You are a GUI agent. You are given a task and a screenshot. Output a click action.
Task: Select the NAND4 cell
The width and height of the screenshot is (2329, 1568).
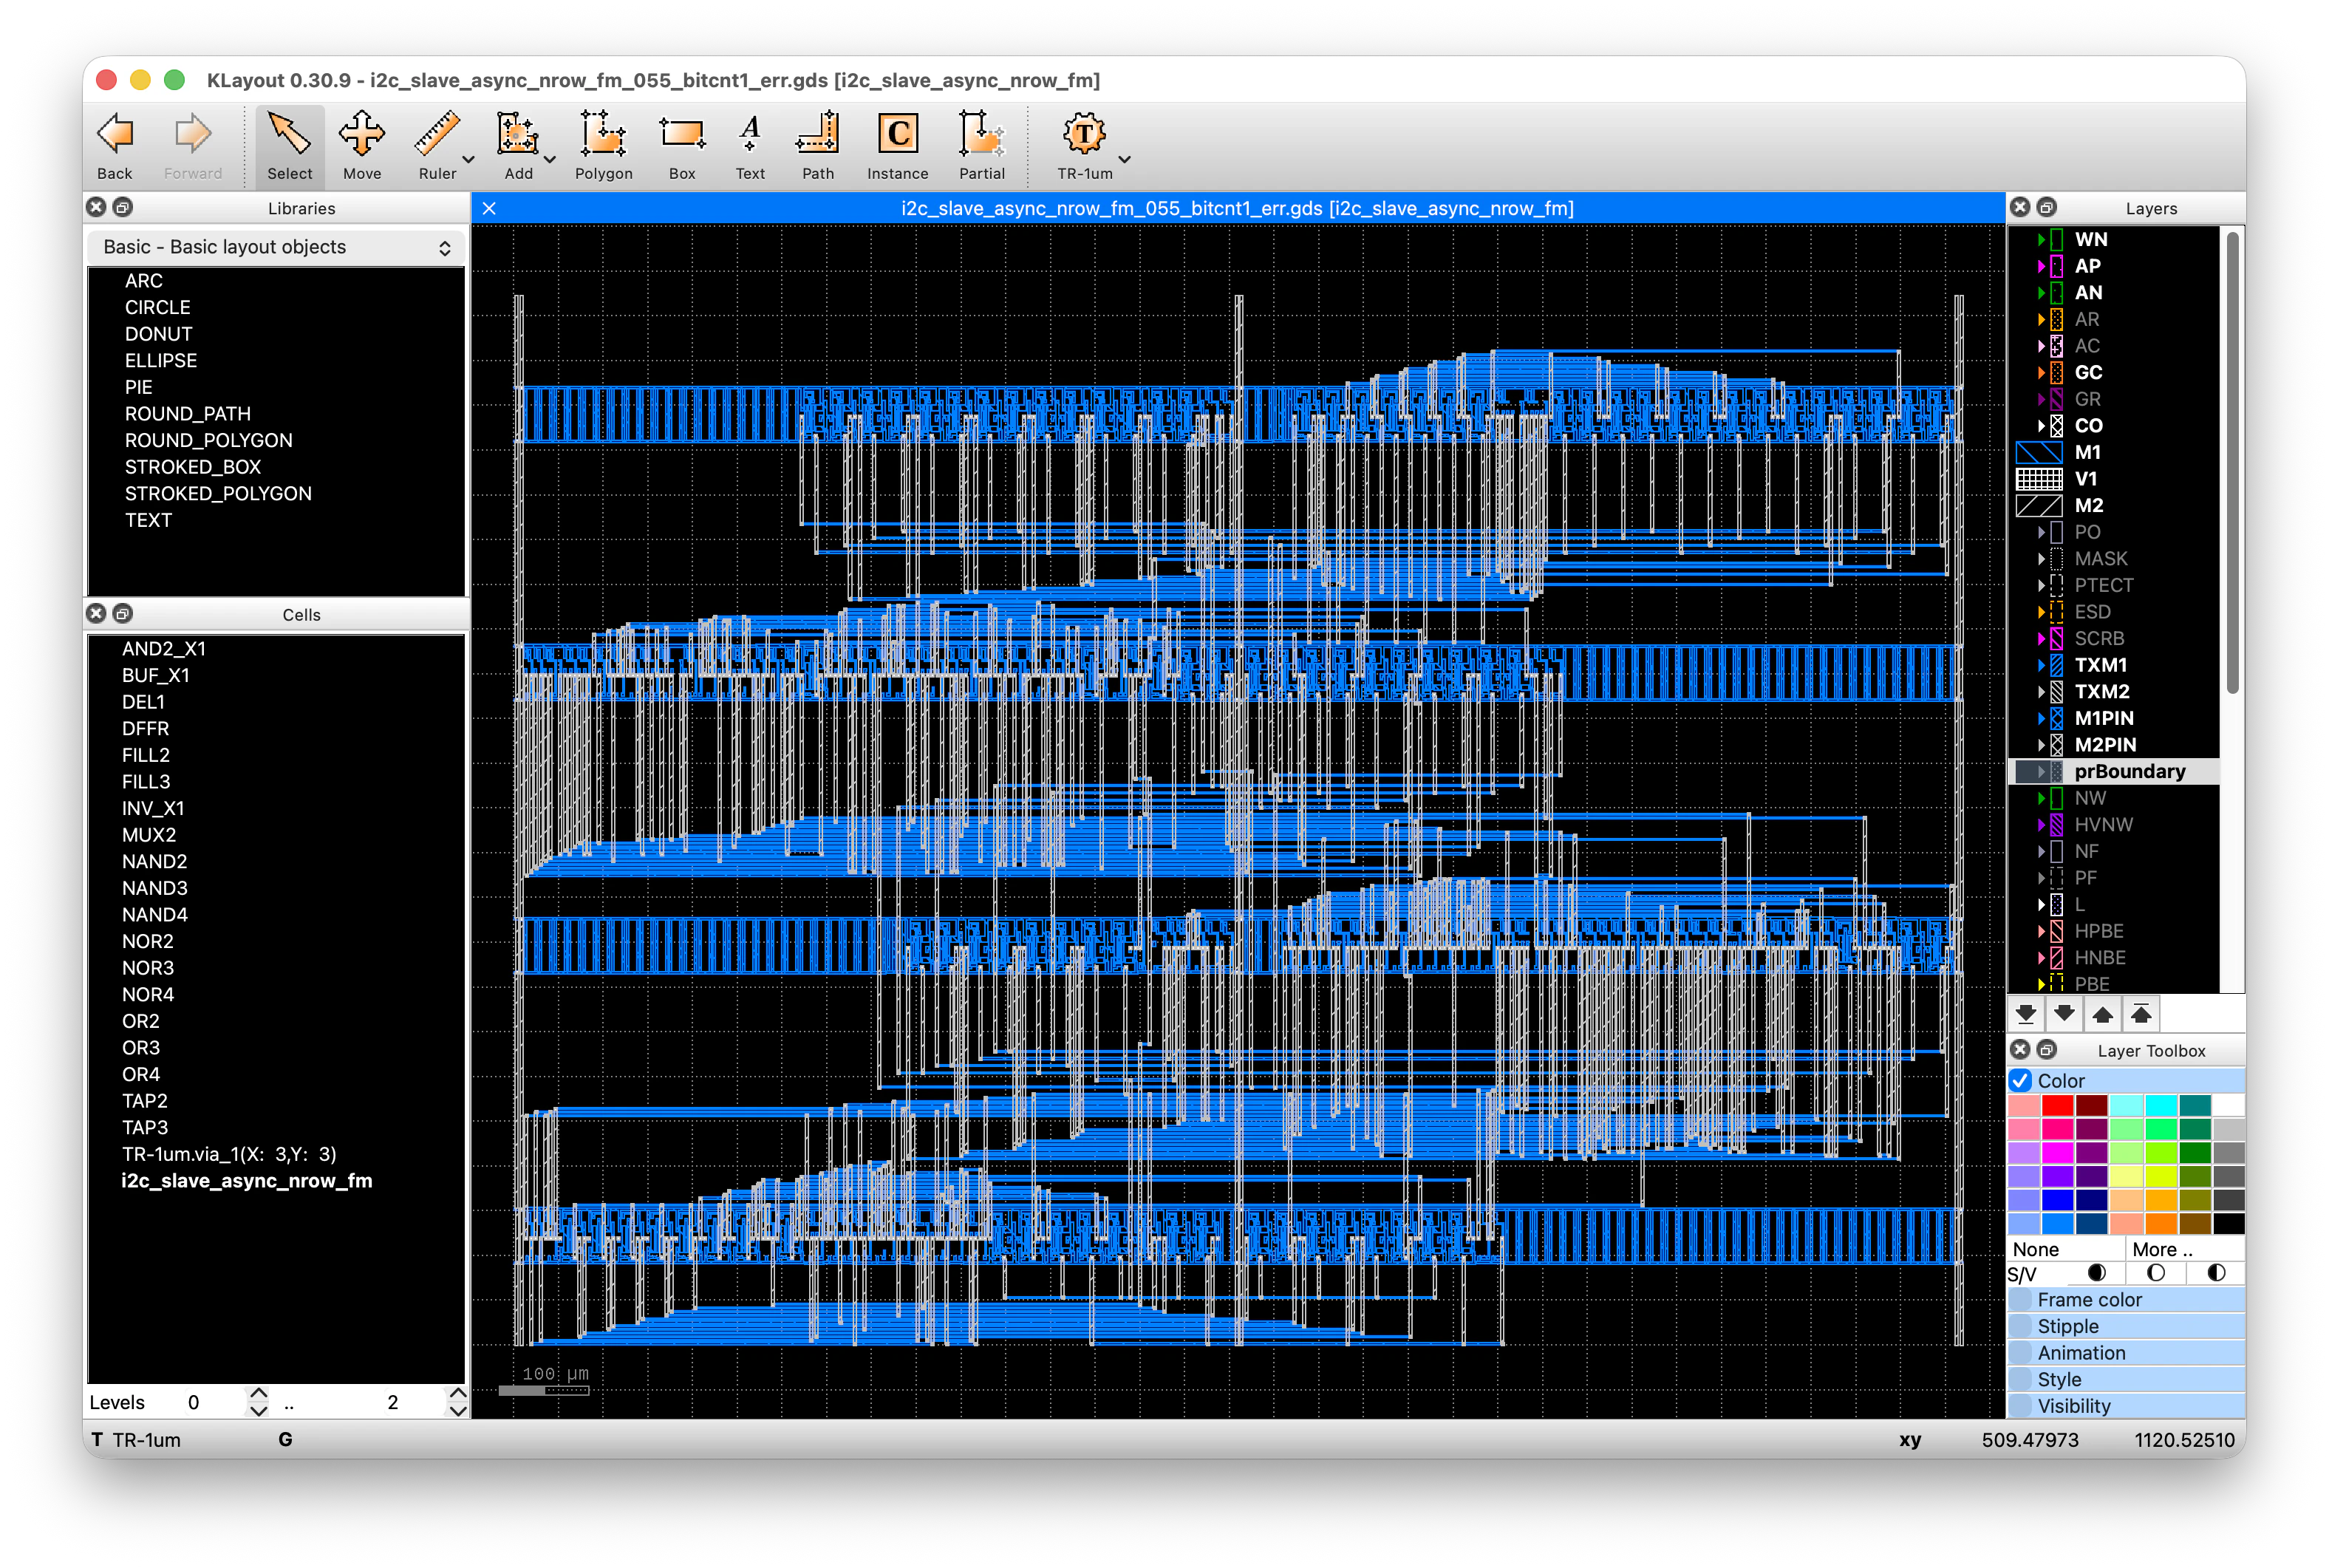tap(154, 914)
